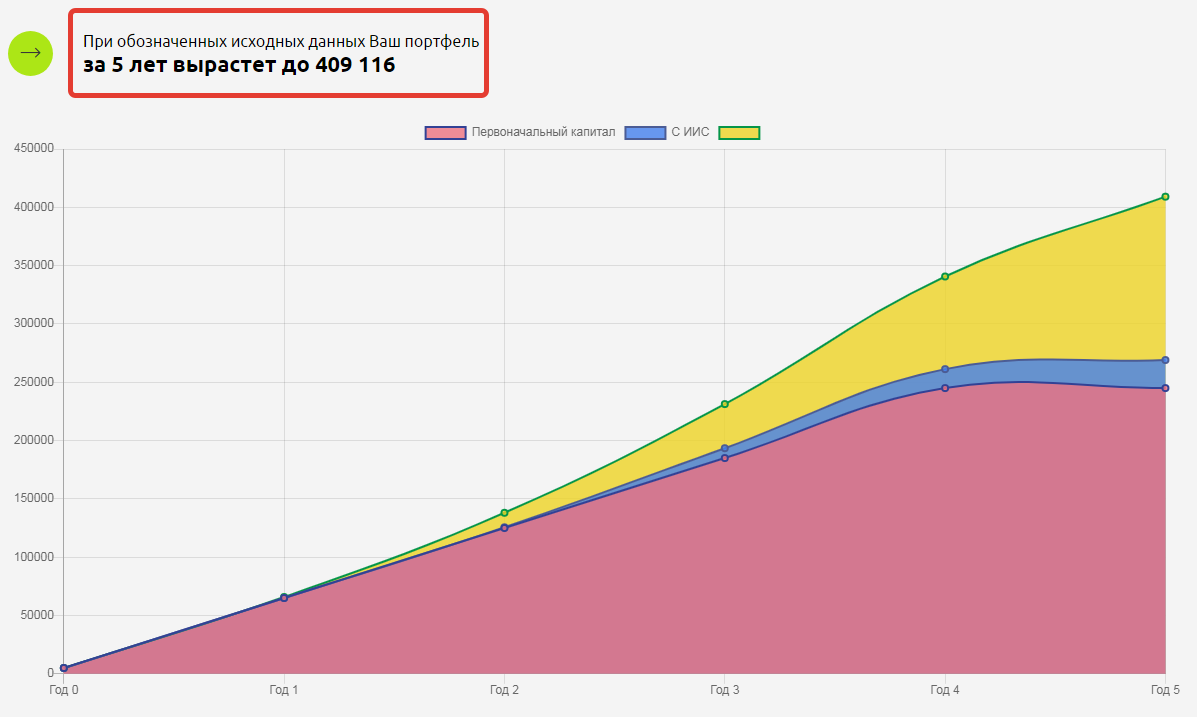Select the red data point at Год 2
Screen dimensions: 1197x717
pyautogui.click(x=505, y=528)
